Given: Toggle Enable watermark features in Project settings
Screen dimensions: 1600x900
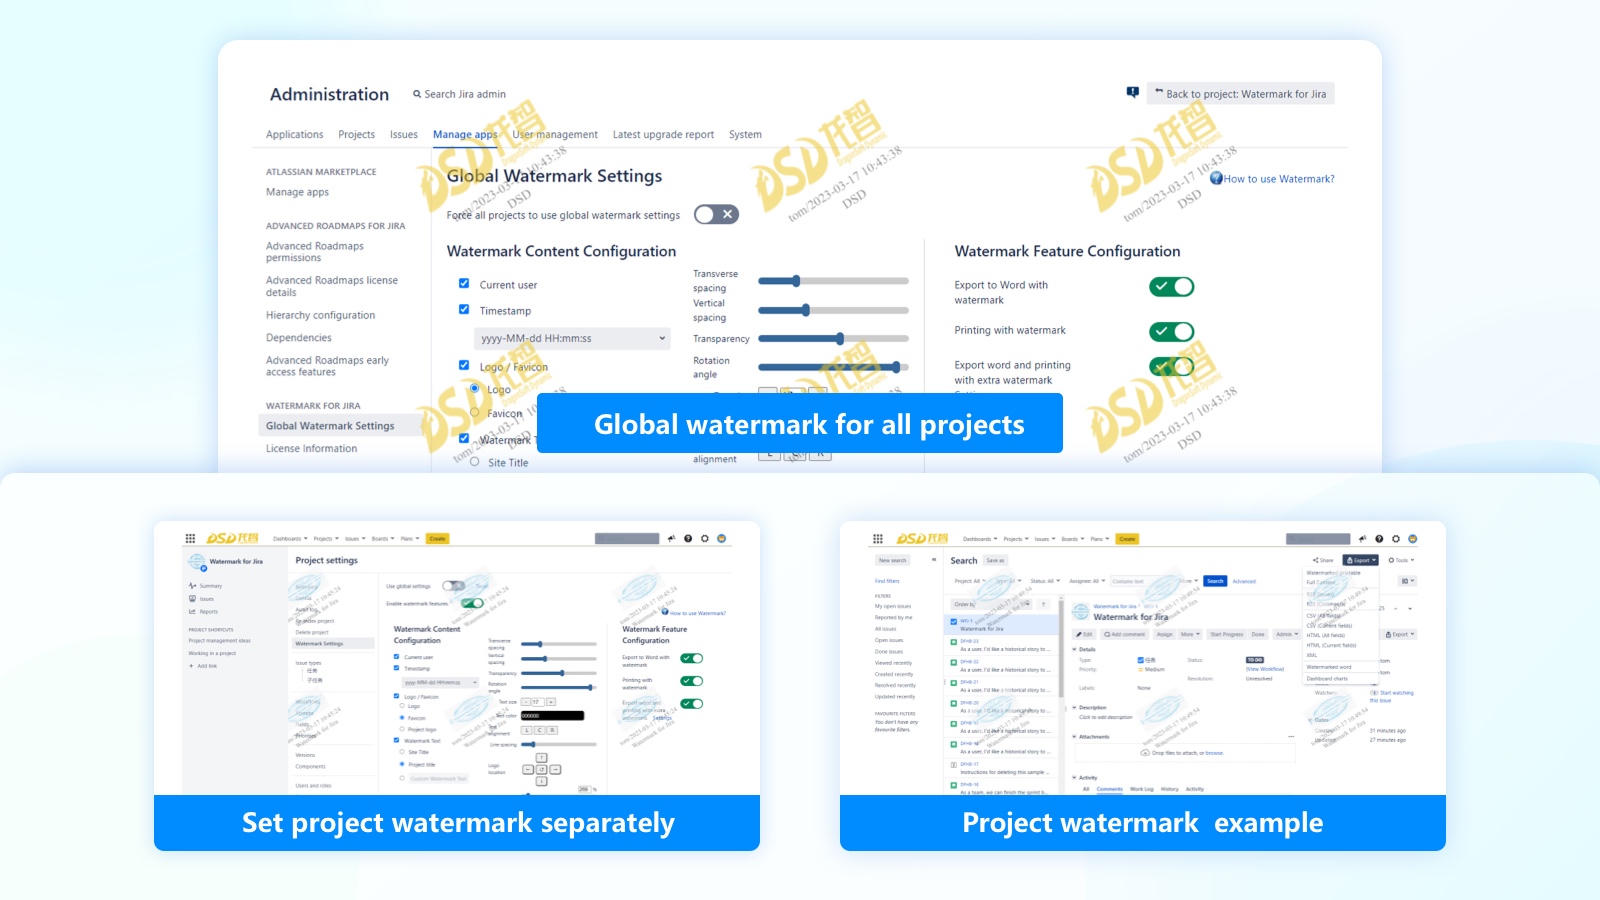Looking at the screenshot, I should pos(472,603).
